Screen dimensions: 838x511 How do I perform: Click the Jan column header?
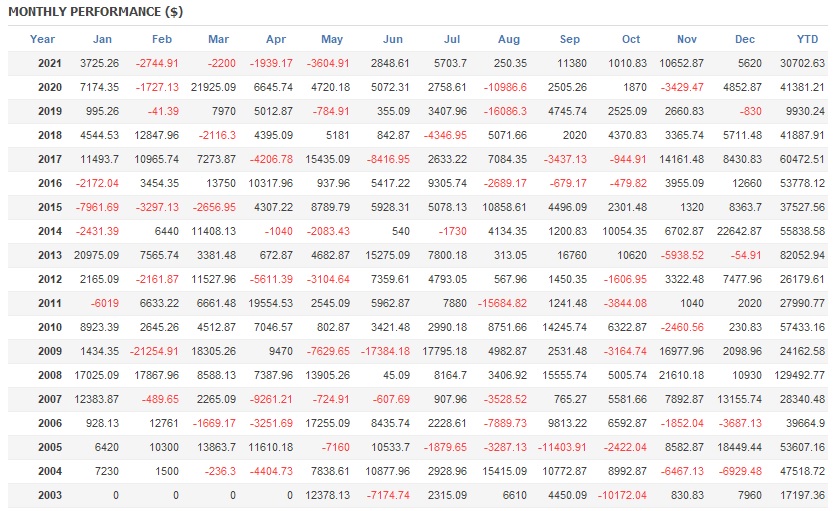pyautogui.click(x=102, y=39)
